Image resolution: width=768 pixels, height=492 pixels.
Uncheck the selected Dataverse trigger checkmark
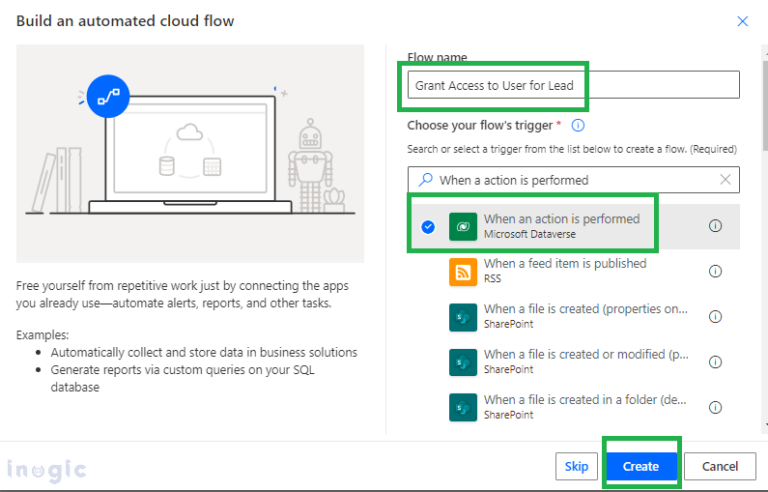tap(428, 227)
